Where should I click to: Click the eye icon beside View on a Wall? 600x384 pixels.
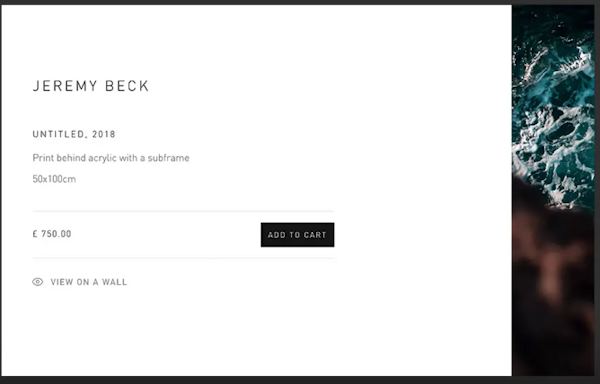click(38, 282)
